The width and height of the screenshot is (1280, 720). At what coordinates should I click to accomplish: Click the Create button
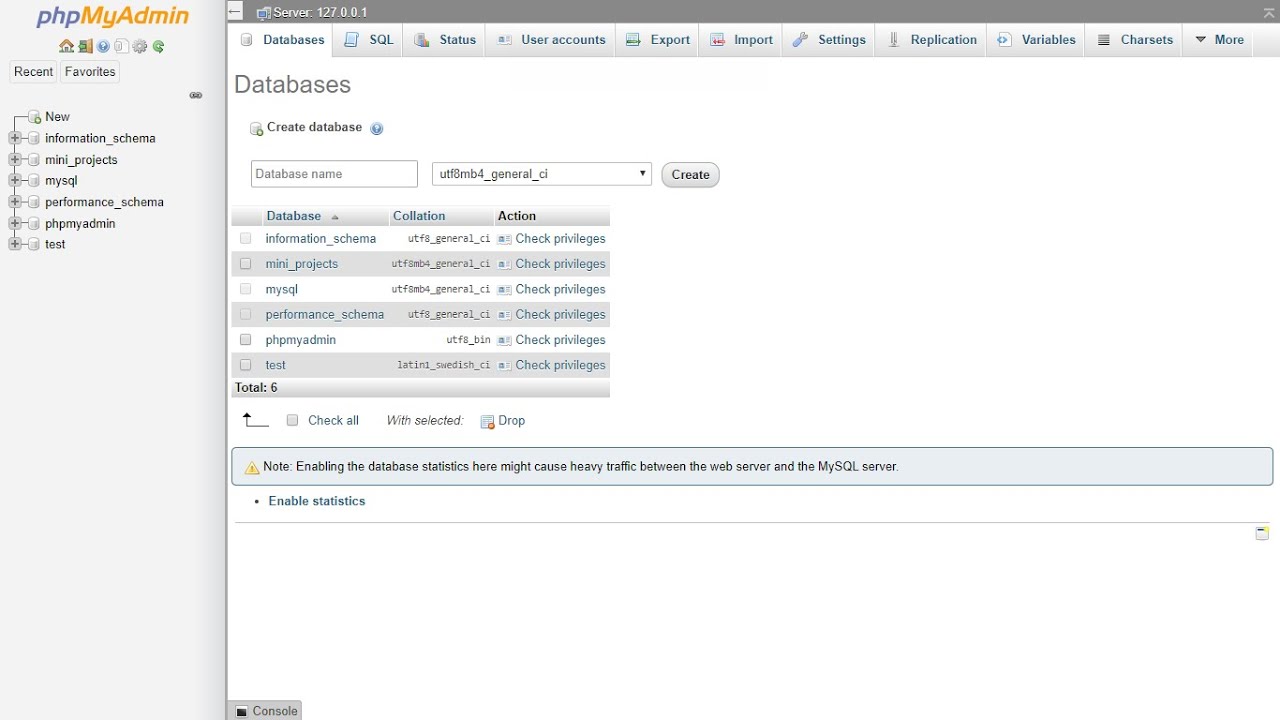(690, 174)
